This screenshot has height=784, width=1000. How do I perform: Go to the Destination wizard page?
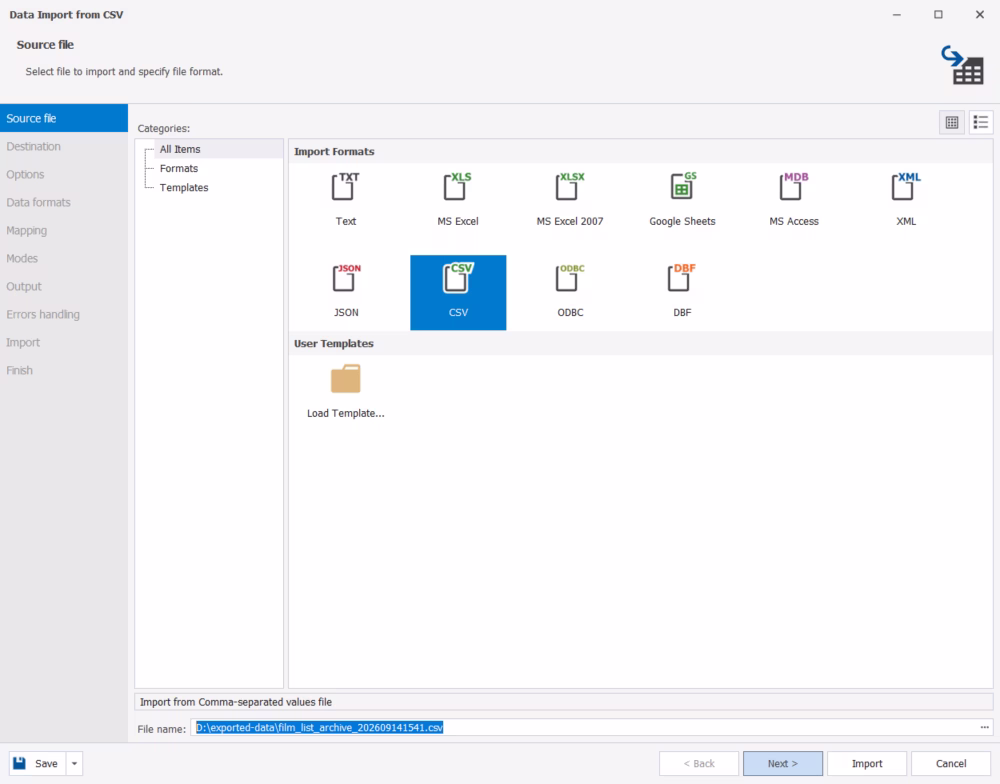64,146
